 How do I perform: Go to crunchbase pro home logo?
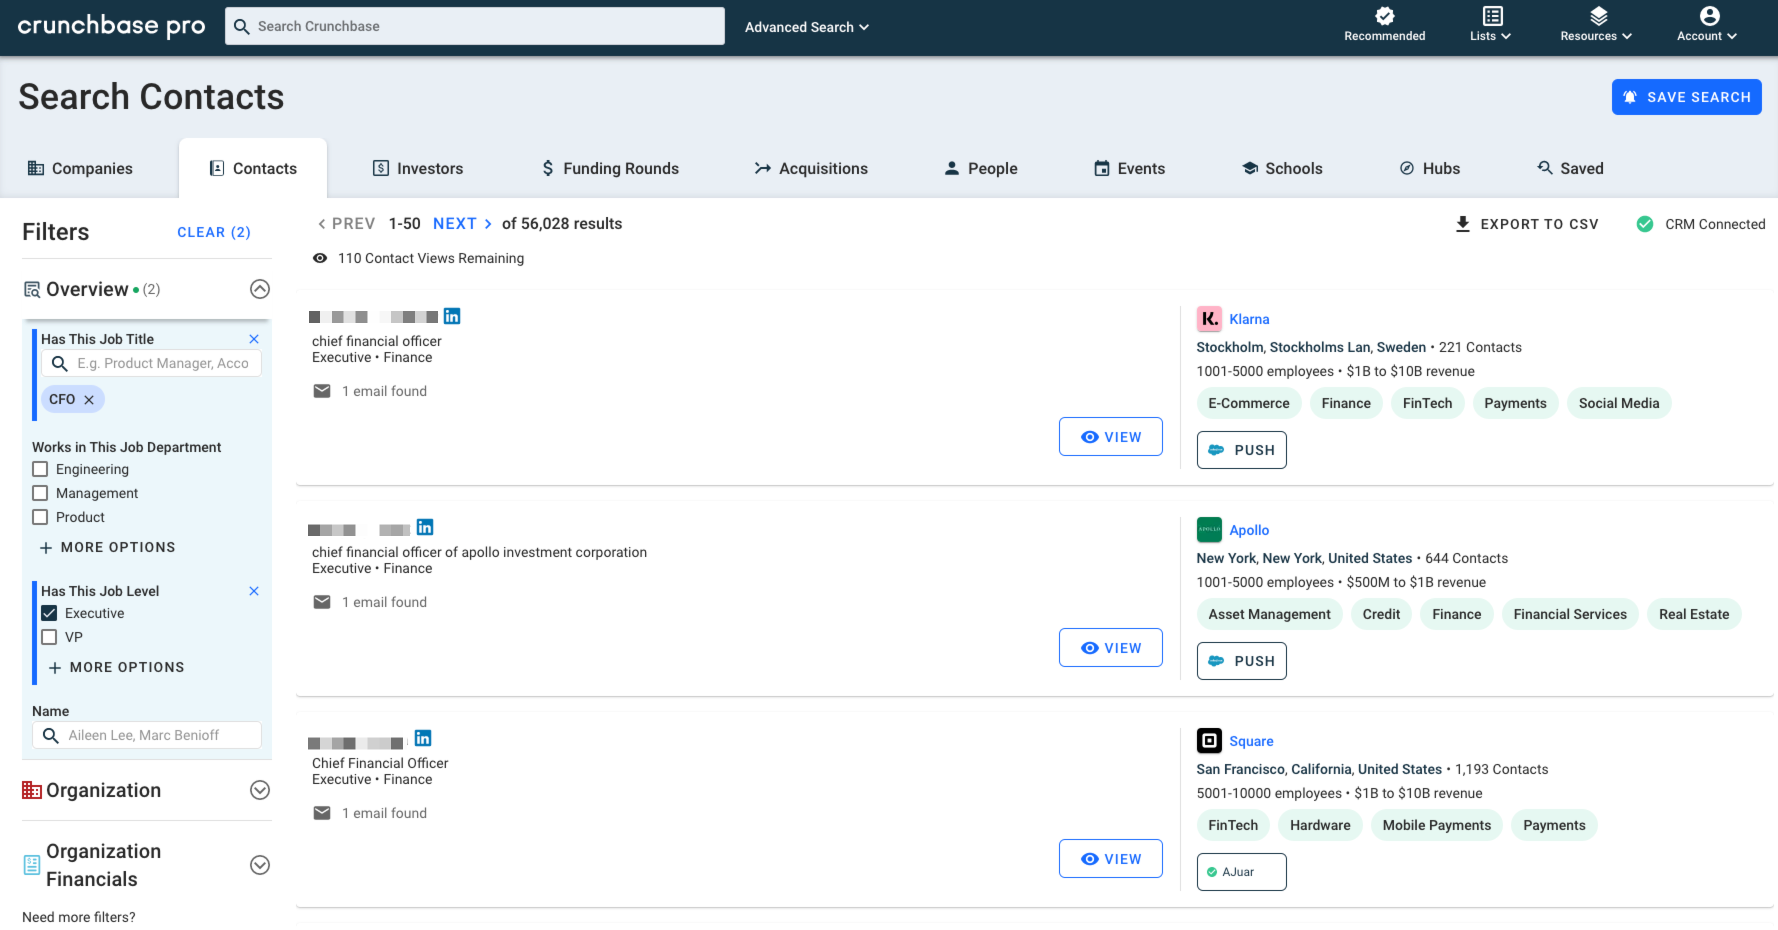pyautogui.click(x=111, y=26)
